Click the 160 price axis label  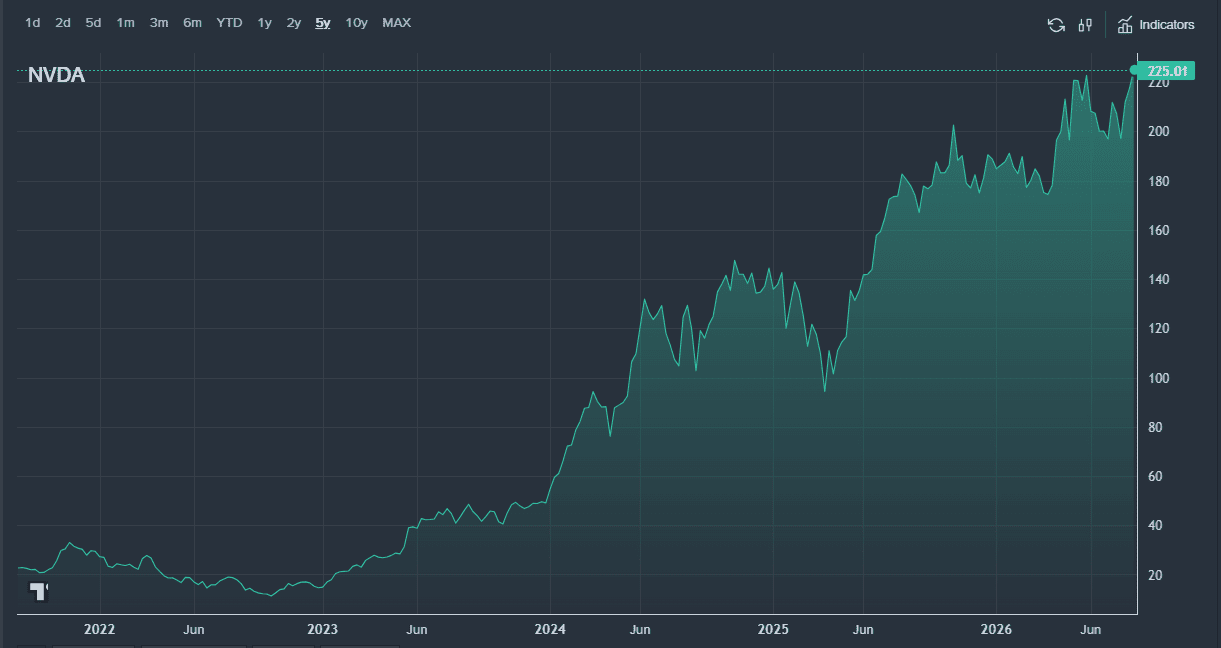1158,230
